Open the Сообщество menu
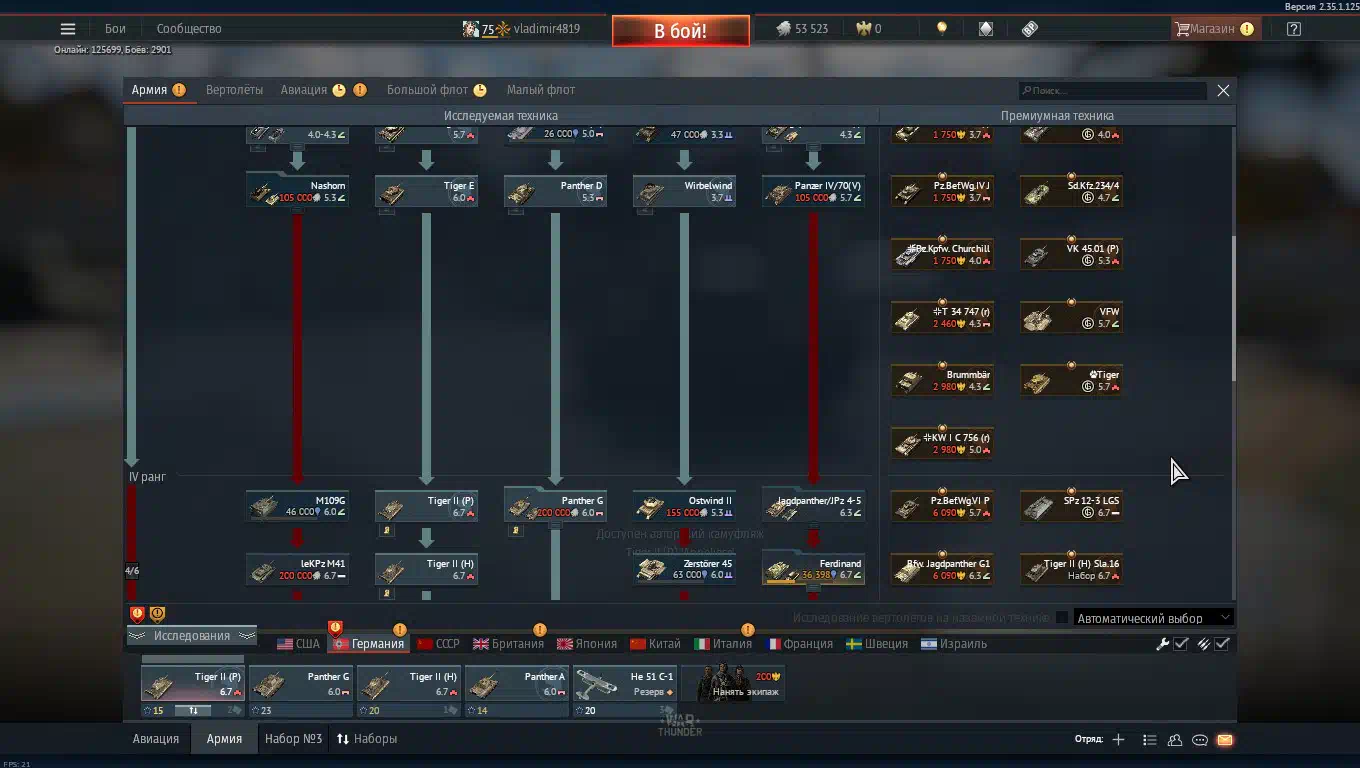This screenshot has height=768, width=1360. pyautogui.click(x=189, y=29)
